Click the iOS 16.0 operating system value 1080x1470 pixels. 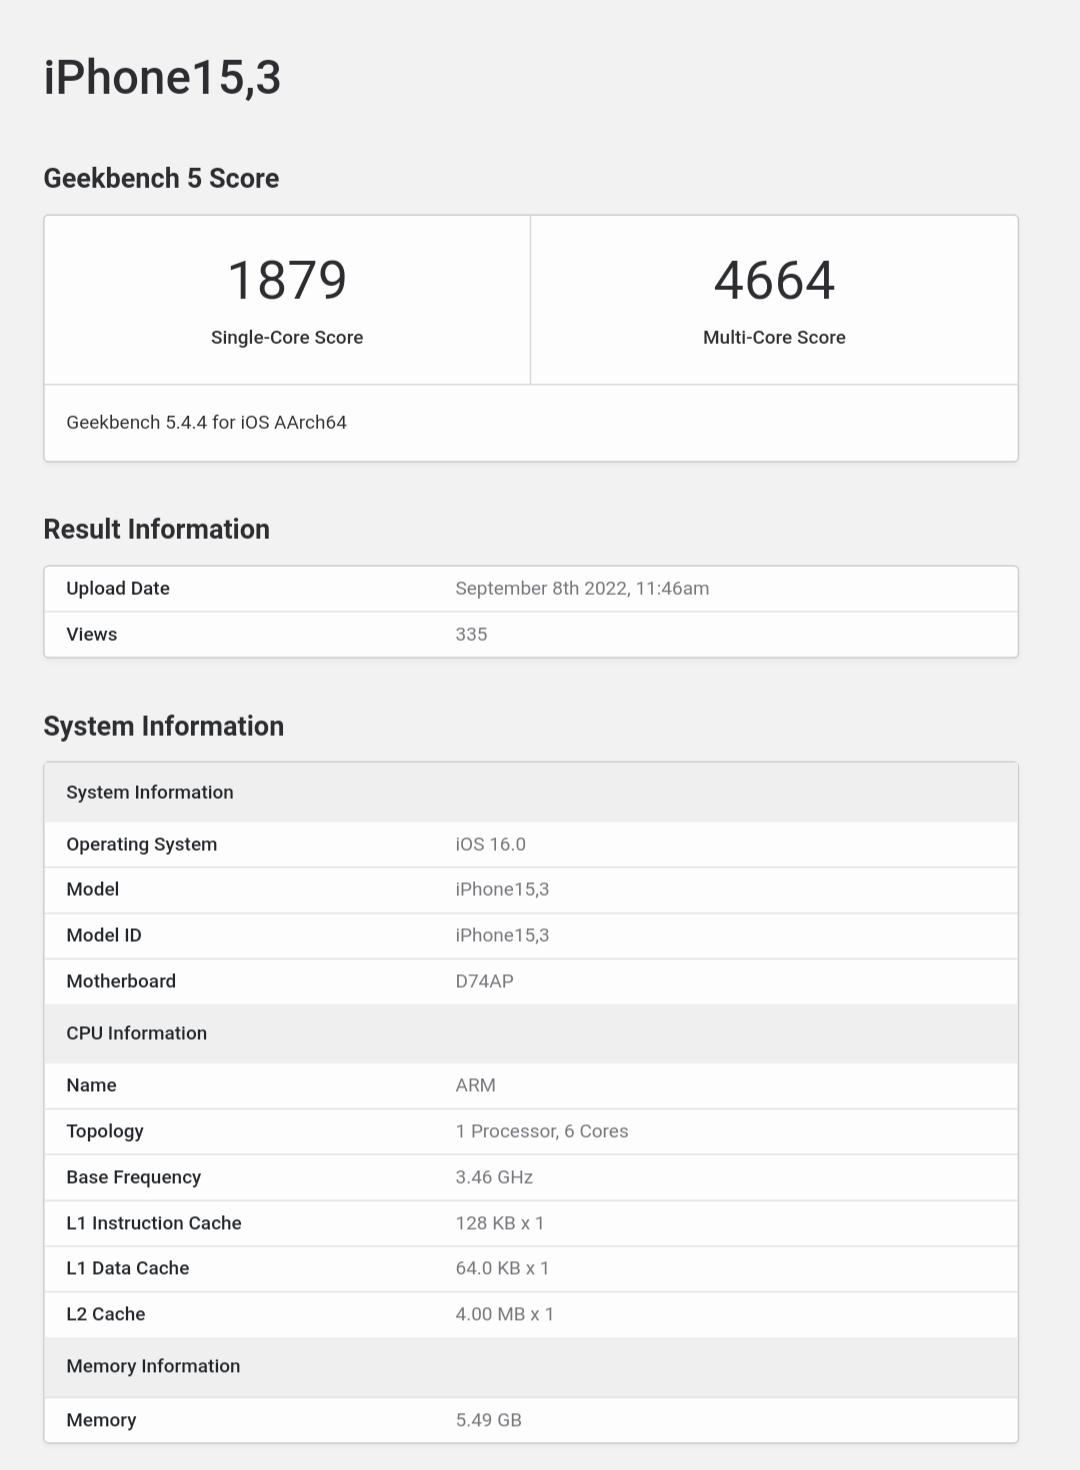(x=490, y=845)
